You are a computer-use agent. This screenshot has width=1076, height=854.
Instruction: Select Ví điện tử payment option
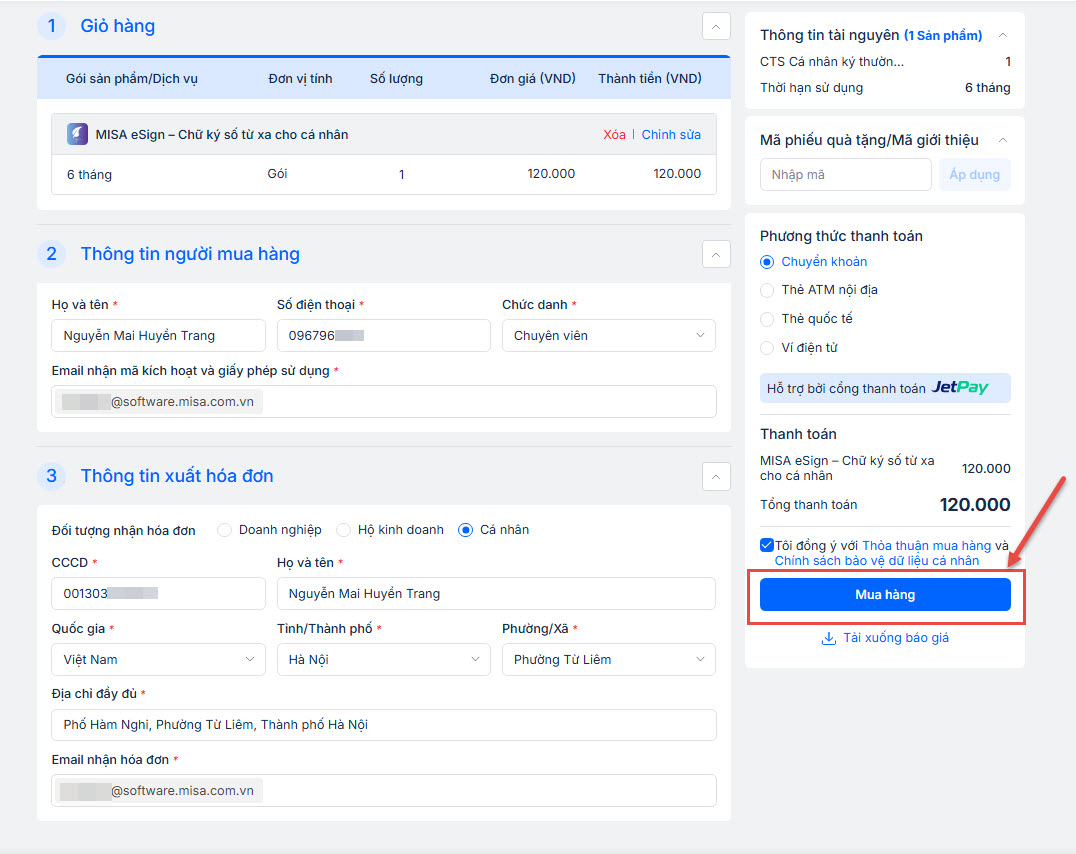pyautogui.click(x=767, y=348)
